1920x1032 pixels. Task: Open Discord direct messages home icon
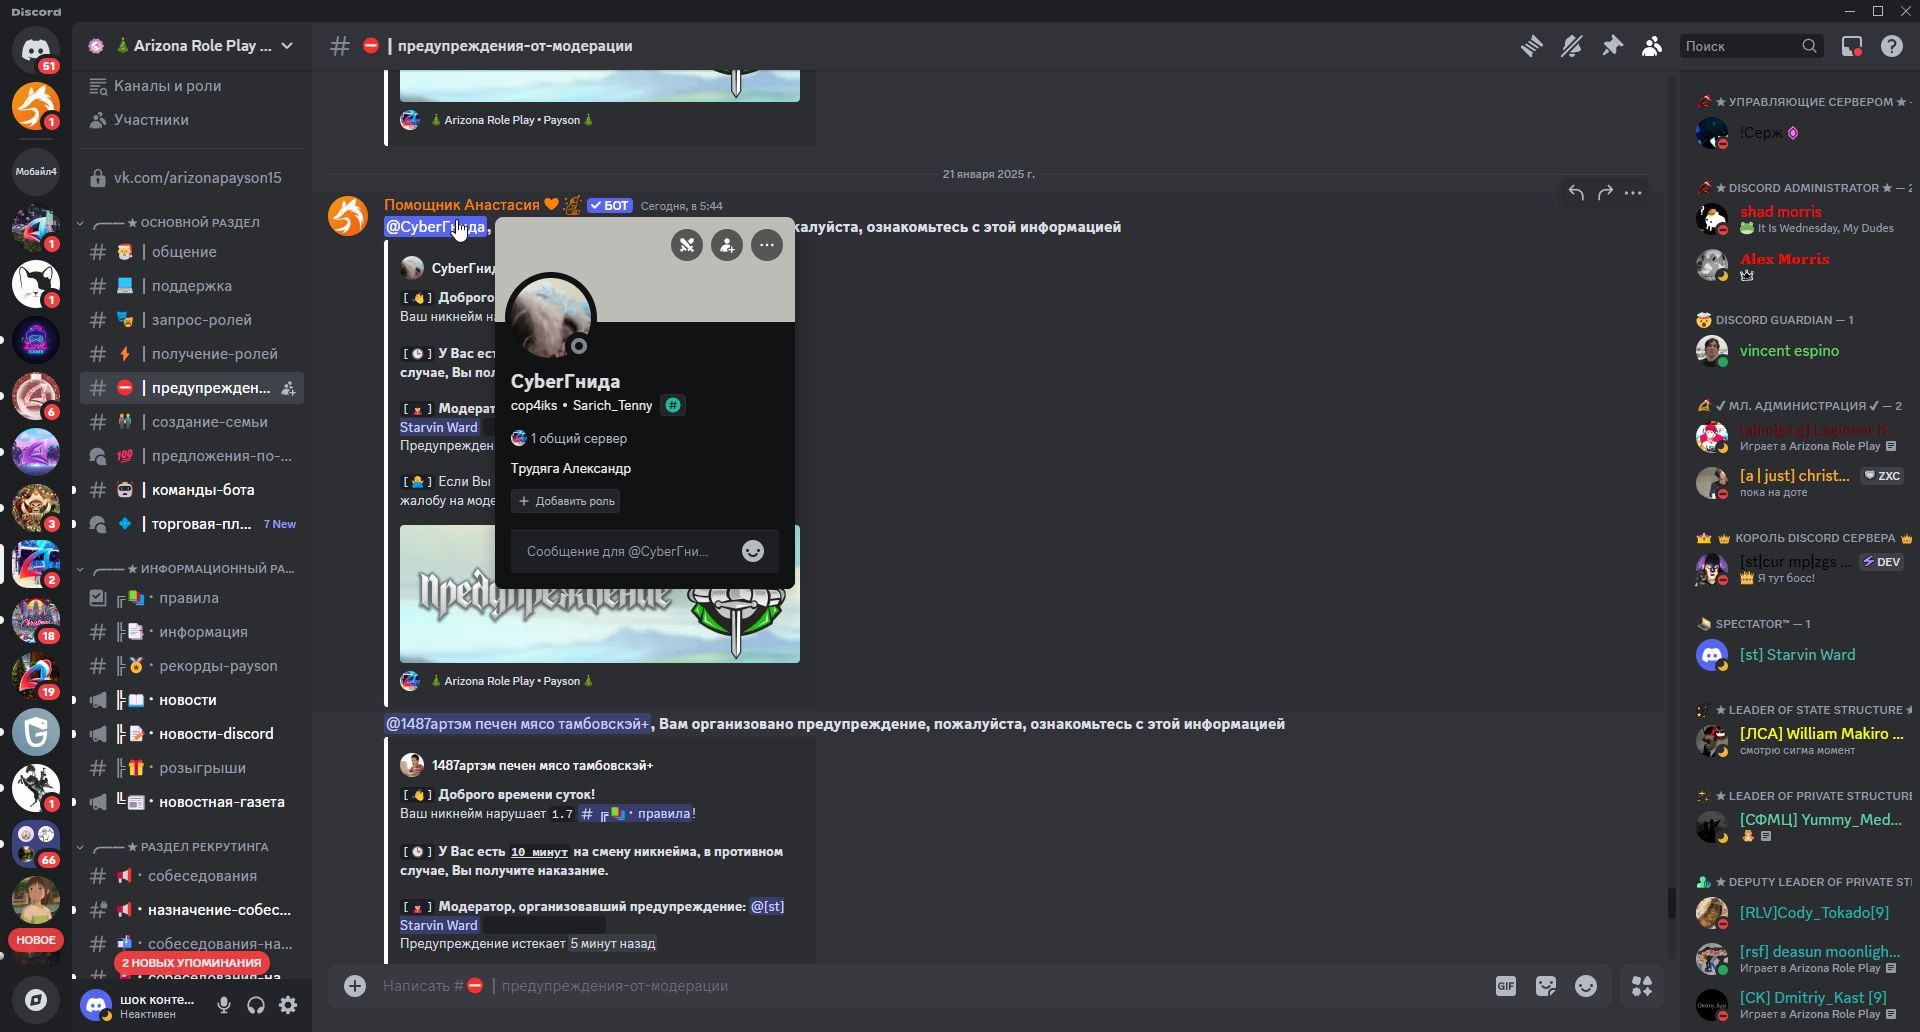click(x=36, y=48)
